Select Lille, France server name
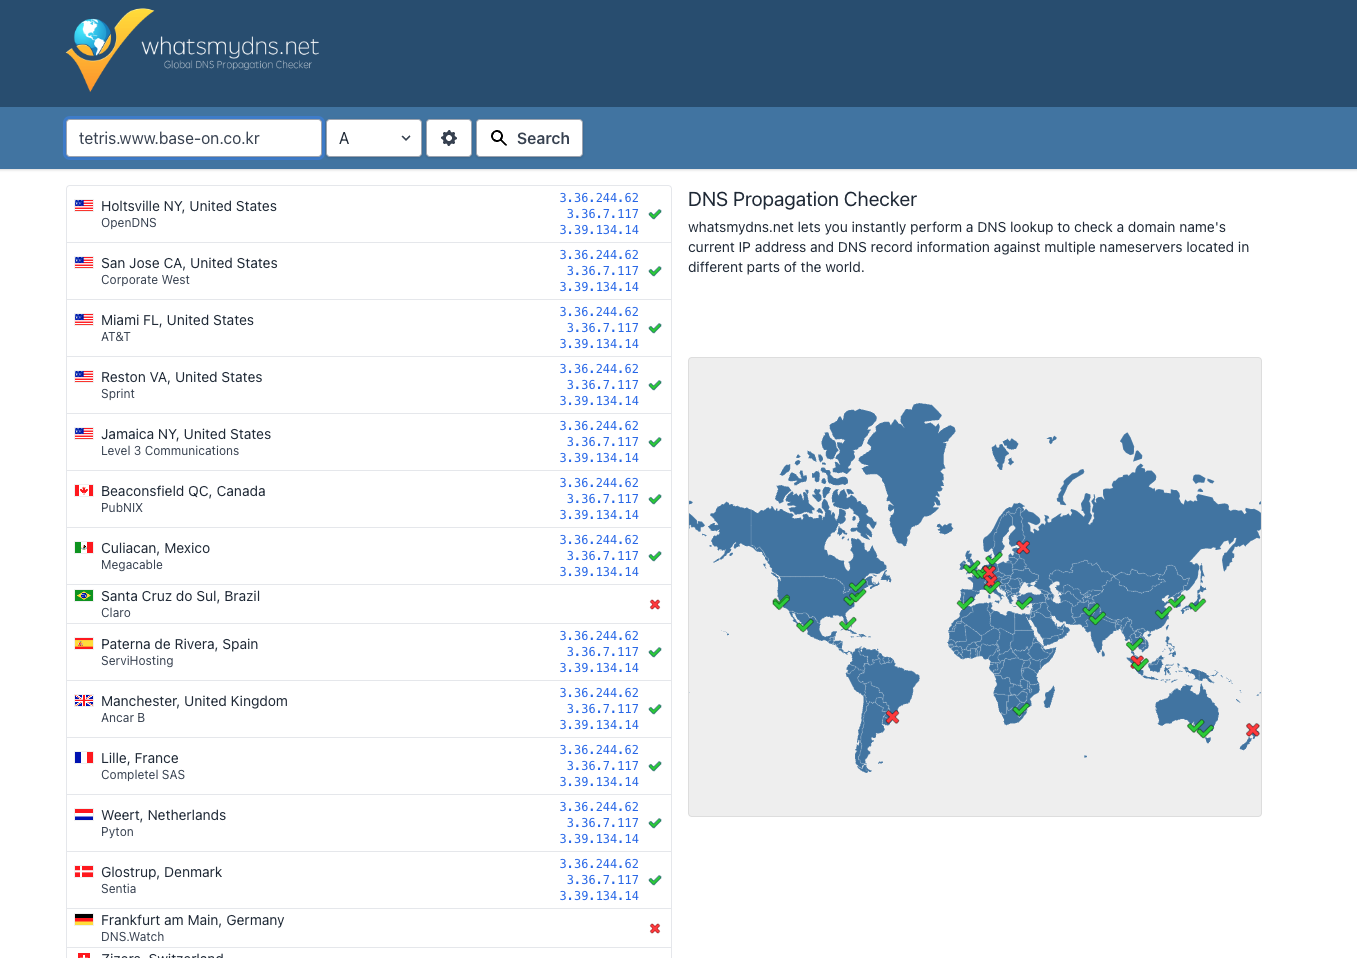This screenshot has height=958, width=1357. coord(140,758)
